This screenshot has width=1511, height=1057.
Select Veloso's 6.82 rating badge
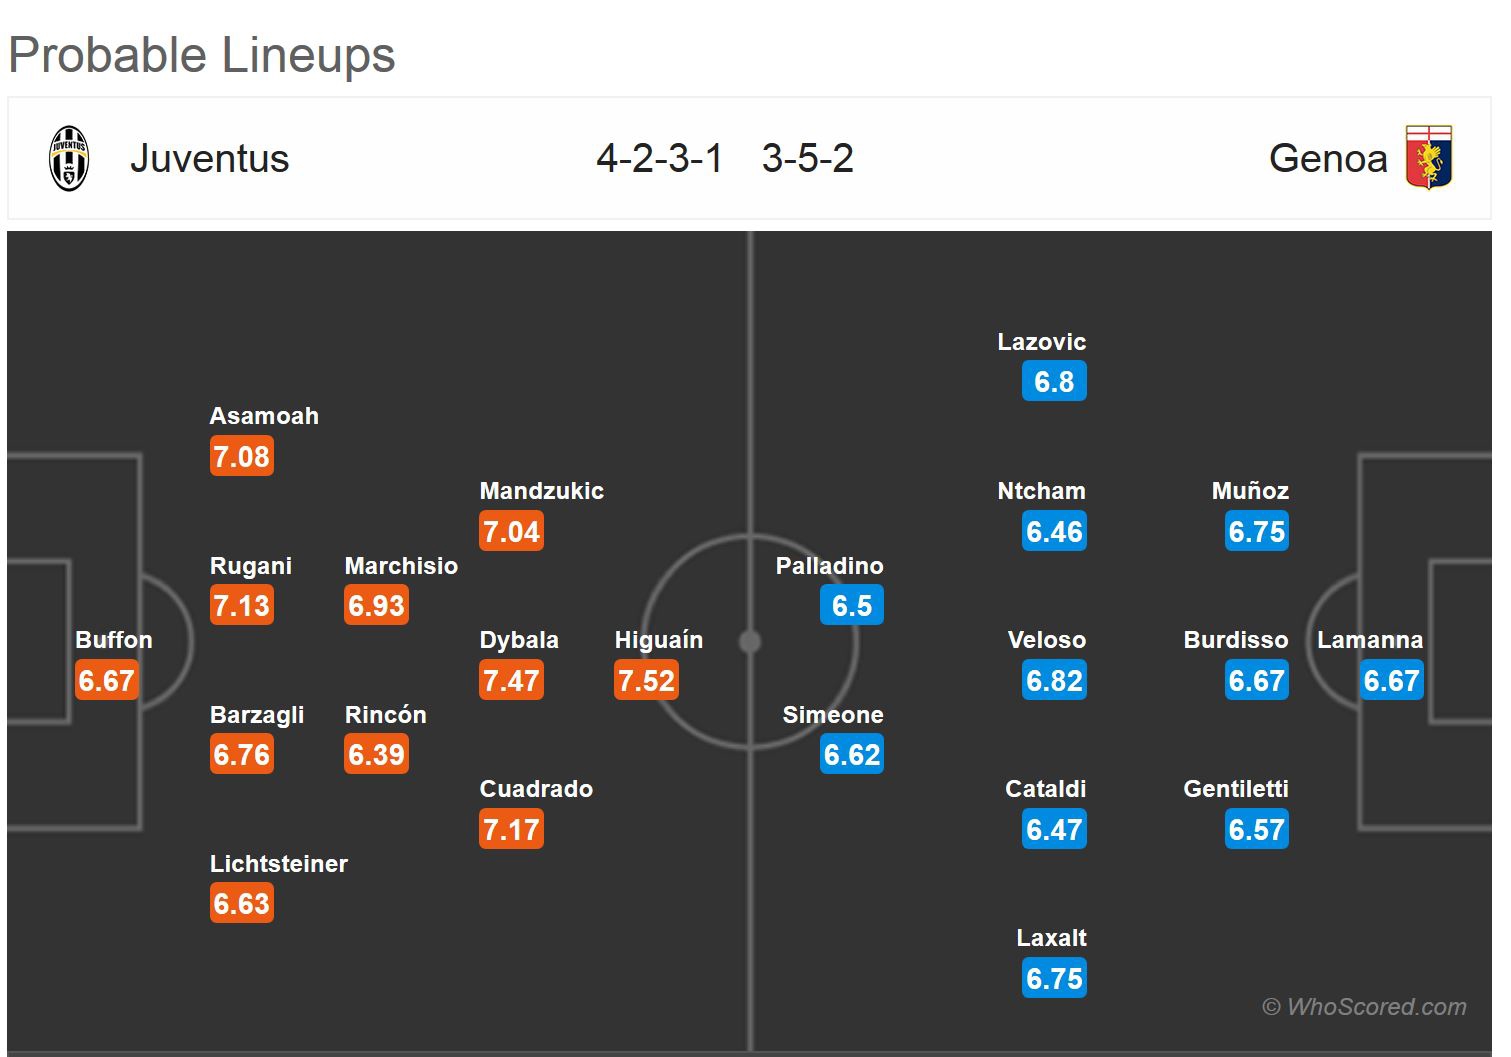click(x=1054, y=681)
